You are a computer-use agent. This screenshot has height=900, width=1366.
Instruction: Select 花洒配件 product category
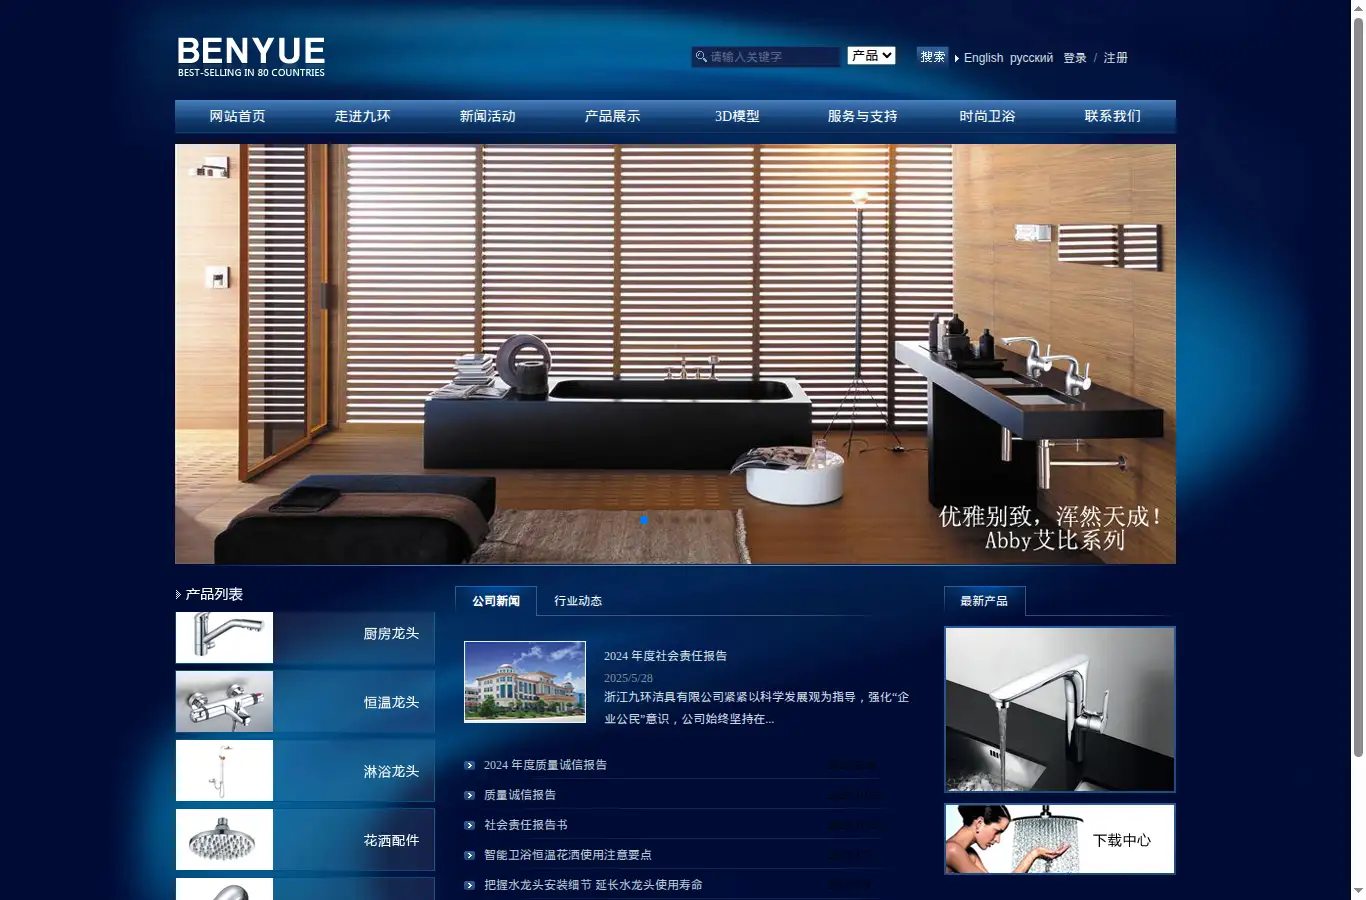pos(391,841)
